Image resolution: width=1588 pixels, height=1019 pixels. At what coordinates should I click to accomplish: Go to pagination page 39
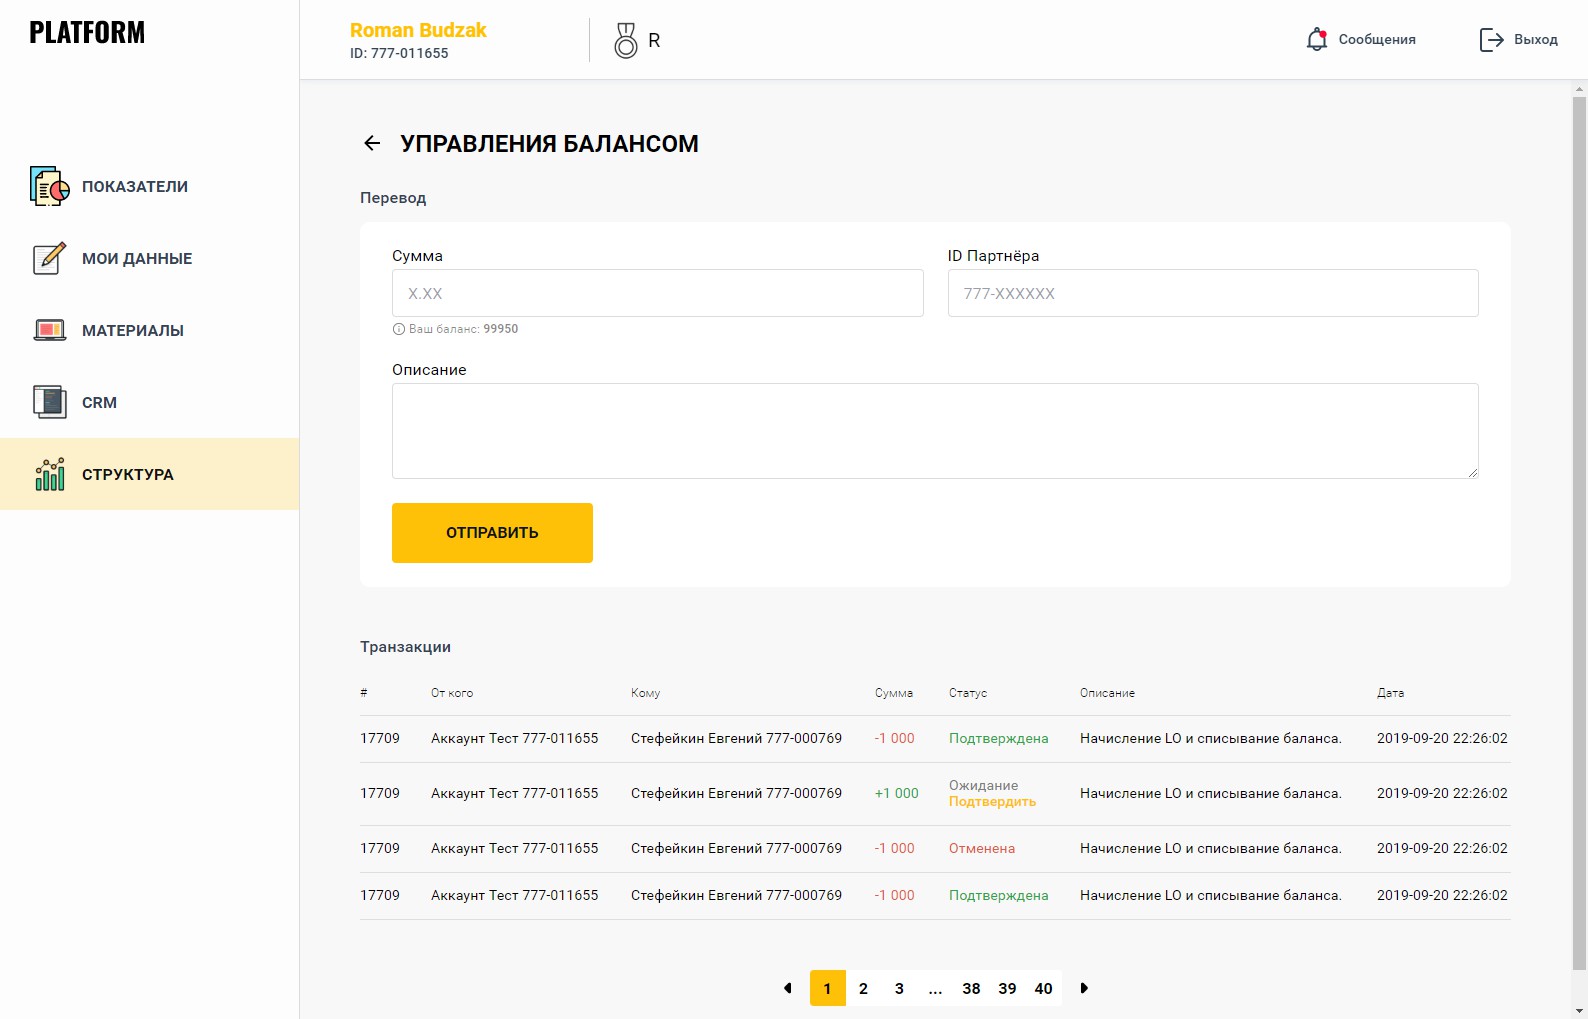click(1007, 988)
